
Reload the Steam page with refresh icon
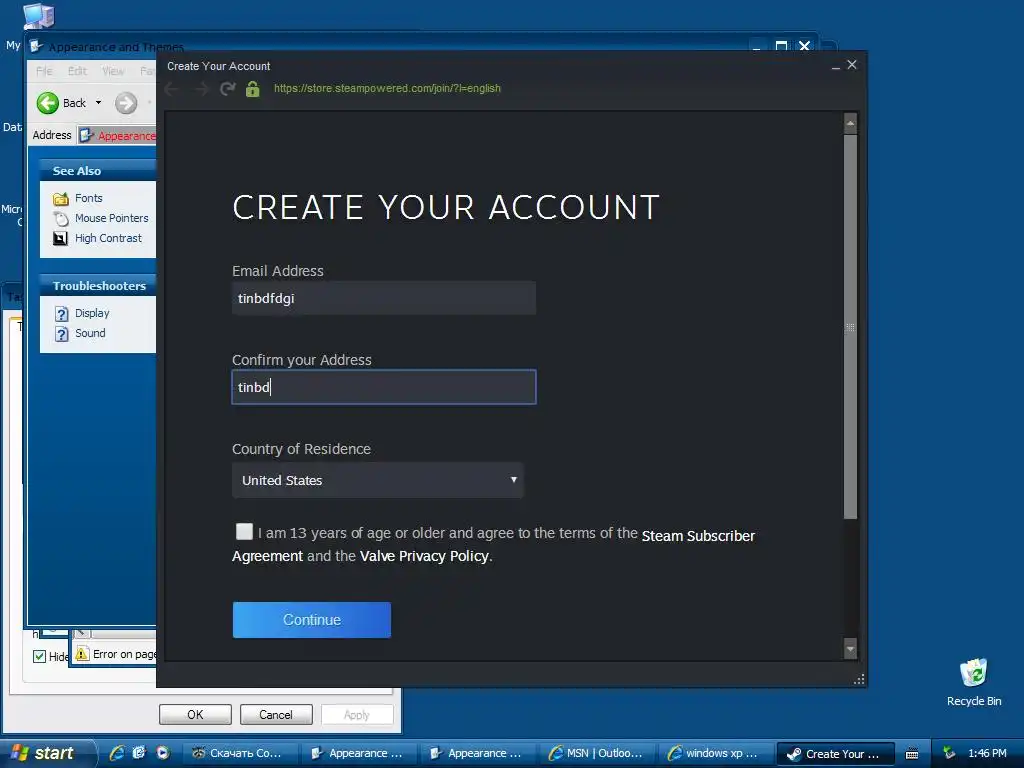(227, 89)
